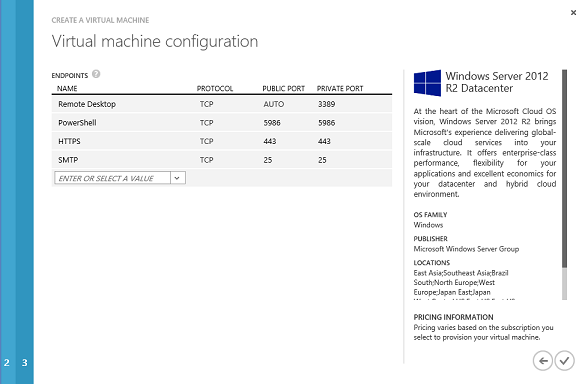585x384 pixels.
Task: Click HTTPS public port 443
Action: tap(270, 141)
